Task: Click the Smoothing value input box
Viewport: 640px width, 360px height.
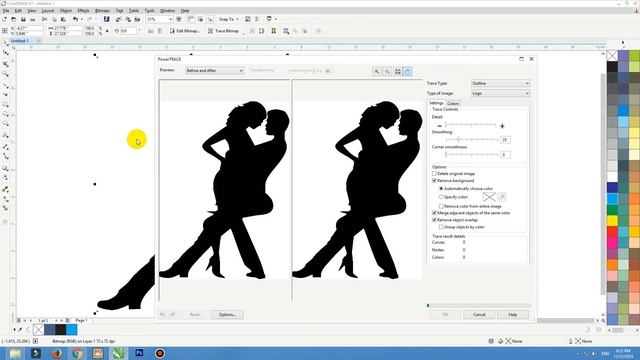Action: pos(505,140)
